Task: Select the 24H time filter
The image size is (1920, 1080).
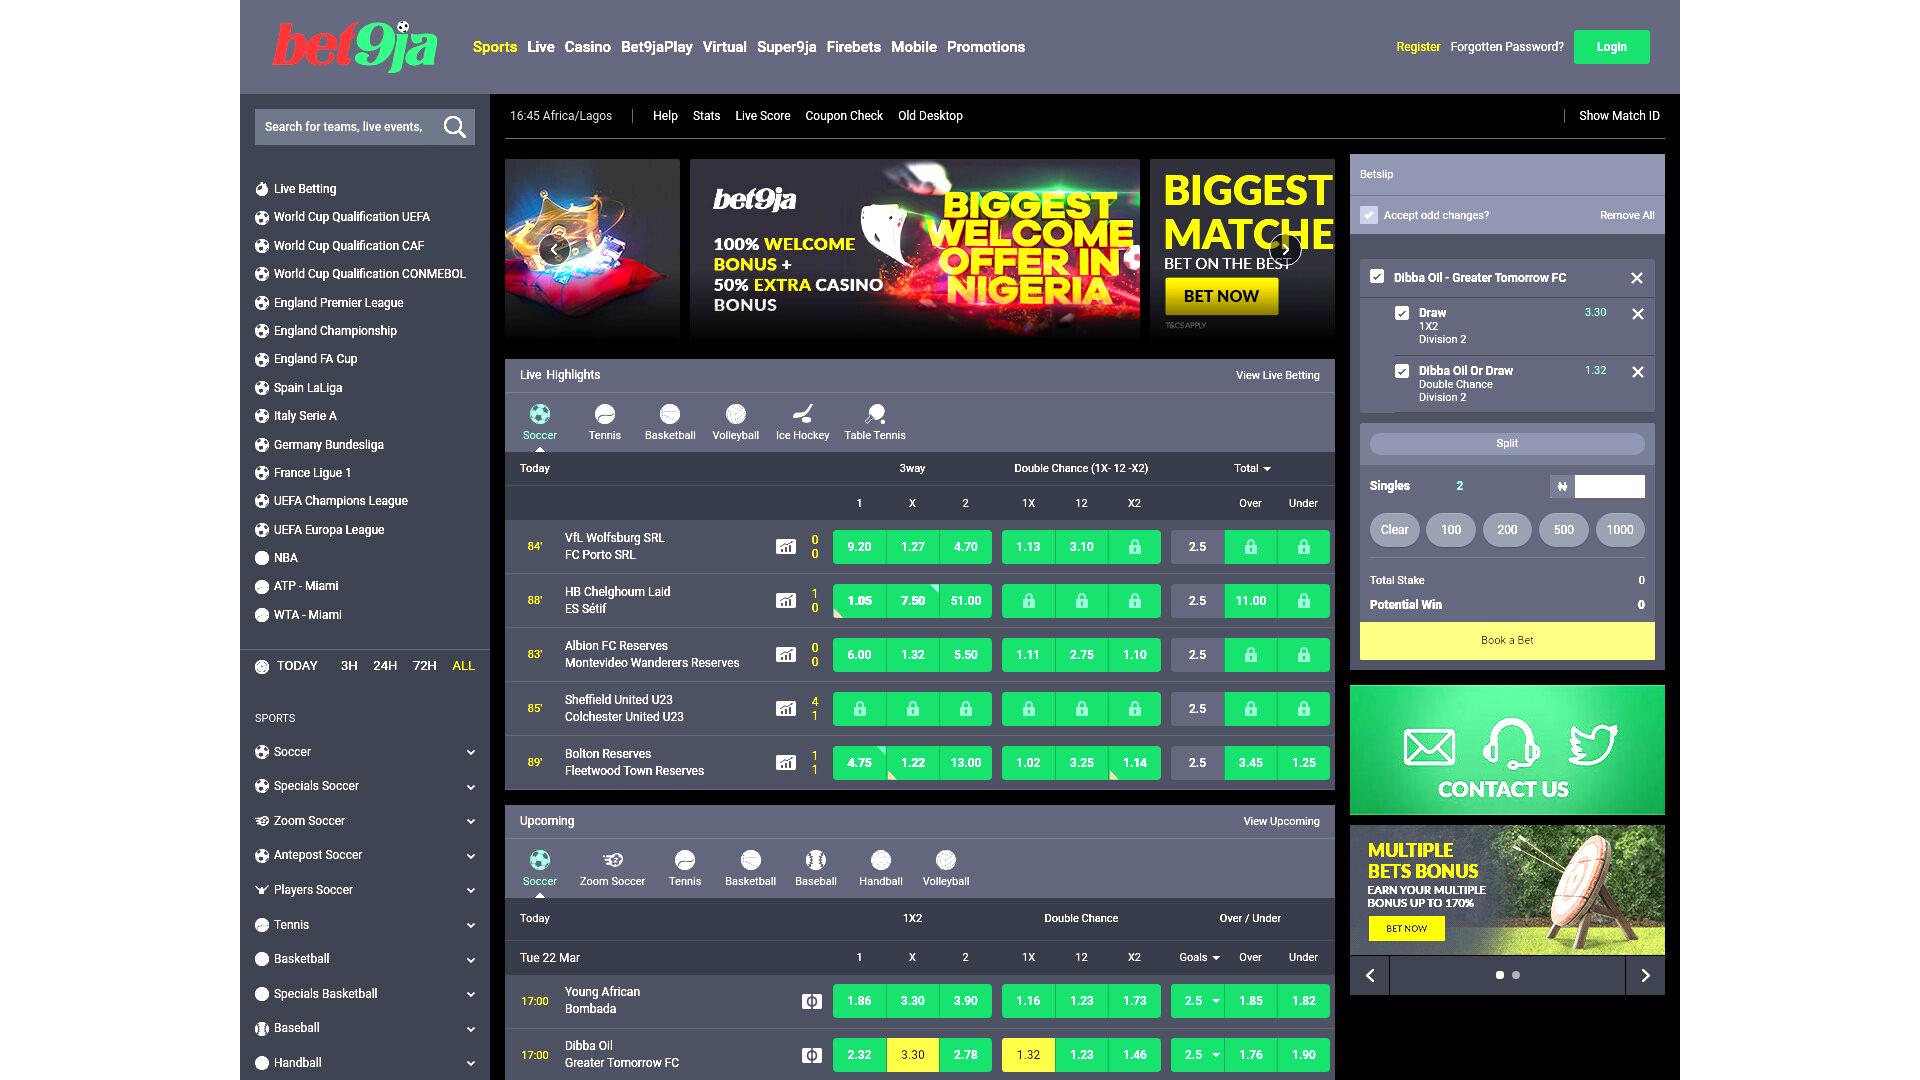Action: (385, 666)
